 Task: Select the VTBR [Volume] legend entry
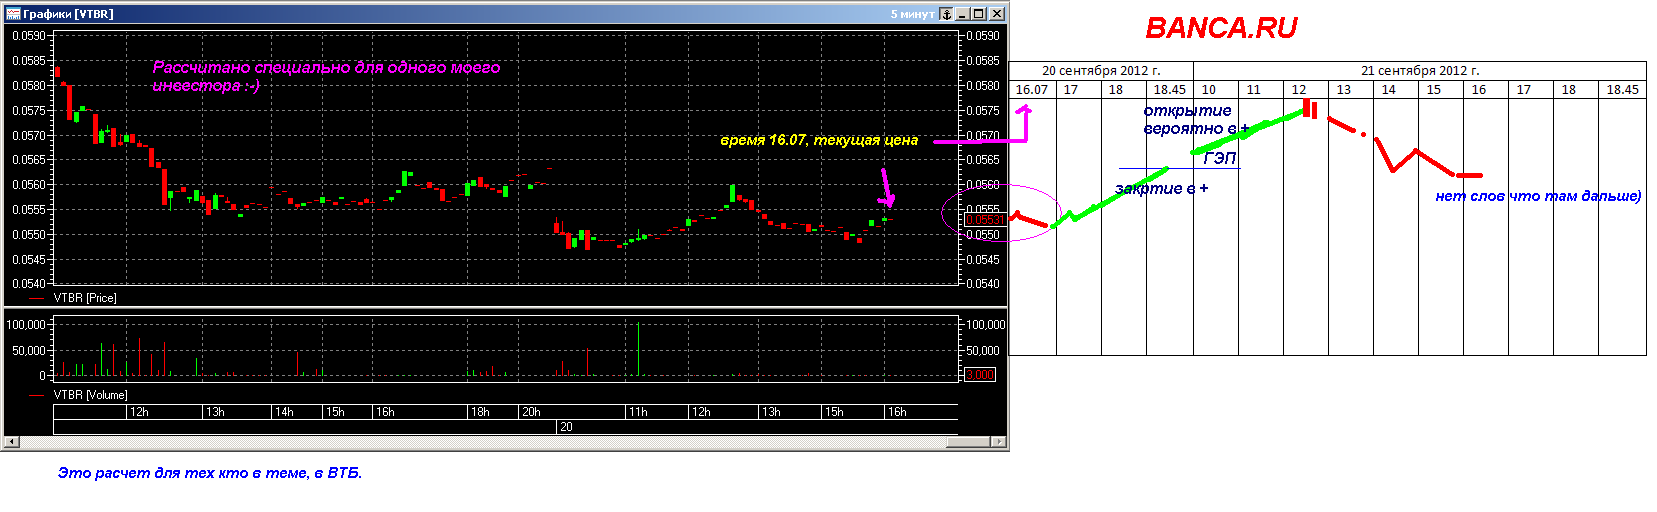coord(90,395)
